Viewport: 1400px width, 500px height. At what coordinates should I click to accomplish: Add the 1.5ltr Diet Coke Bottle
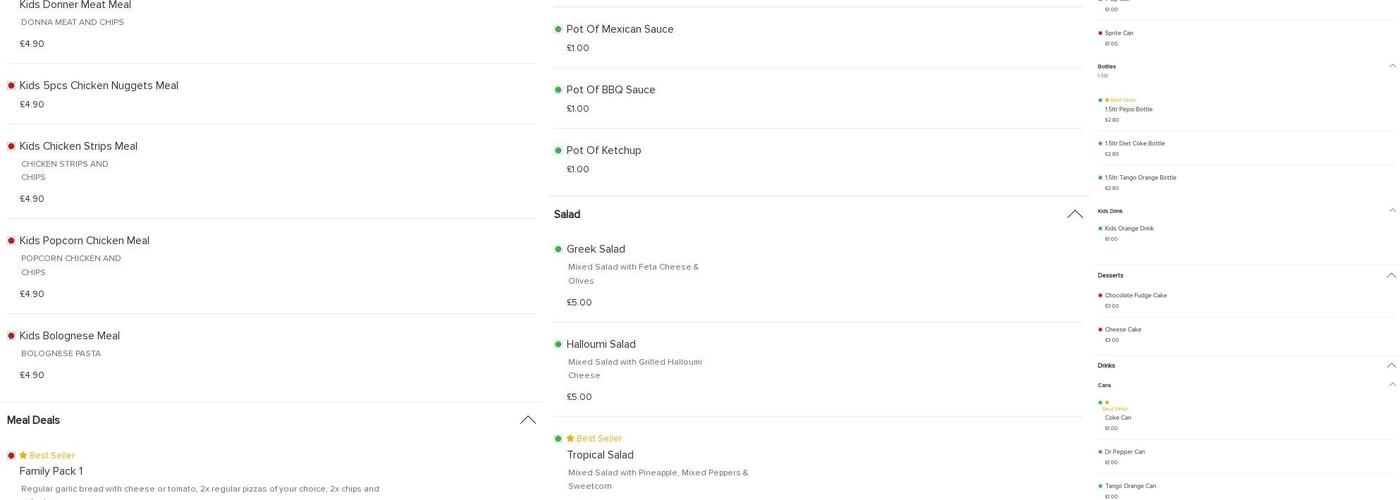point(1134,144)
